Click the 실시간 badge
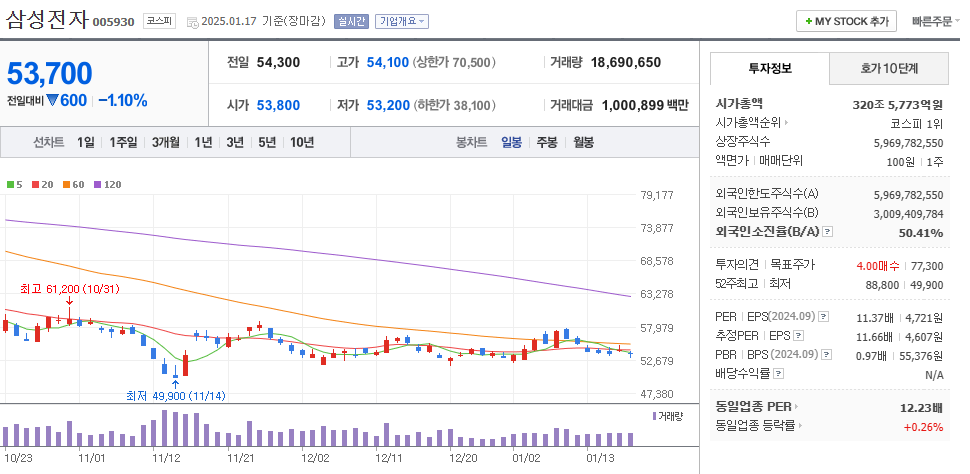Screen dimensions: 970x474 pos(351,21)
